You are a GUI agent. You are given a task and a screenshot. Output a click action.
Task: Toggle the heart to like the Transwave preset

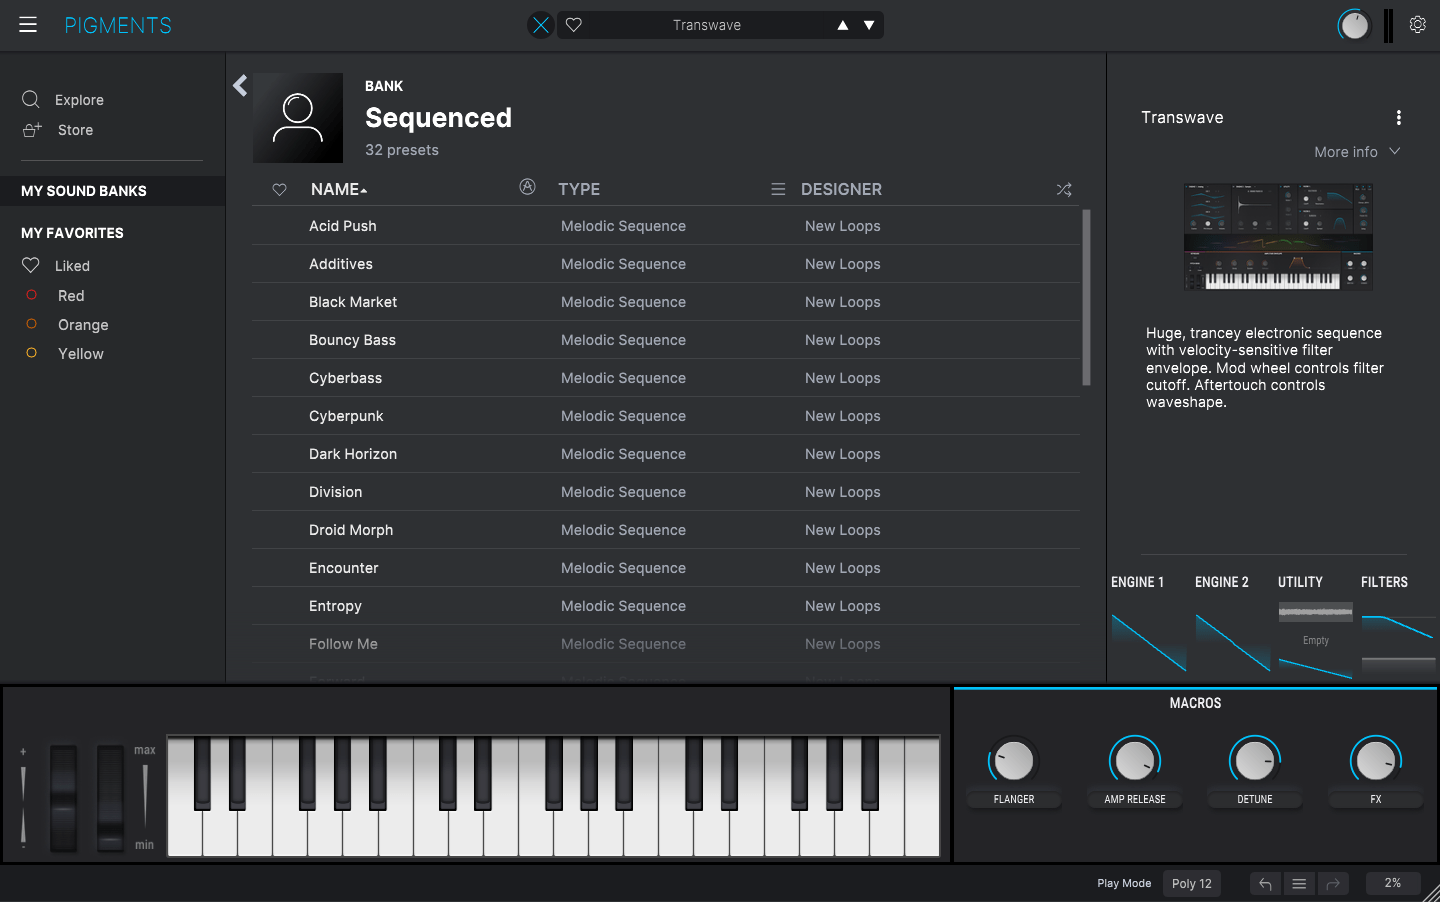point(573,24)
